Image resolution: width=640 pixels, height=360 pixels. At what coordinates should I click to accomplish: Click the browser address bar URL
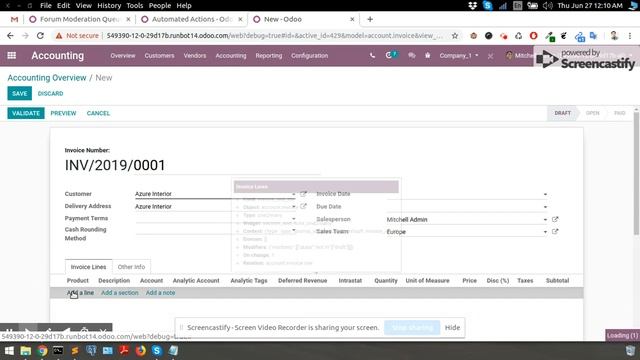click(x=274, y=36)
